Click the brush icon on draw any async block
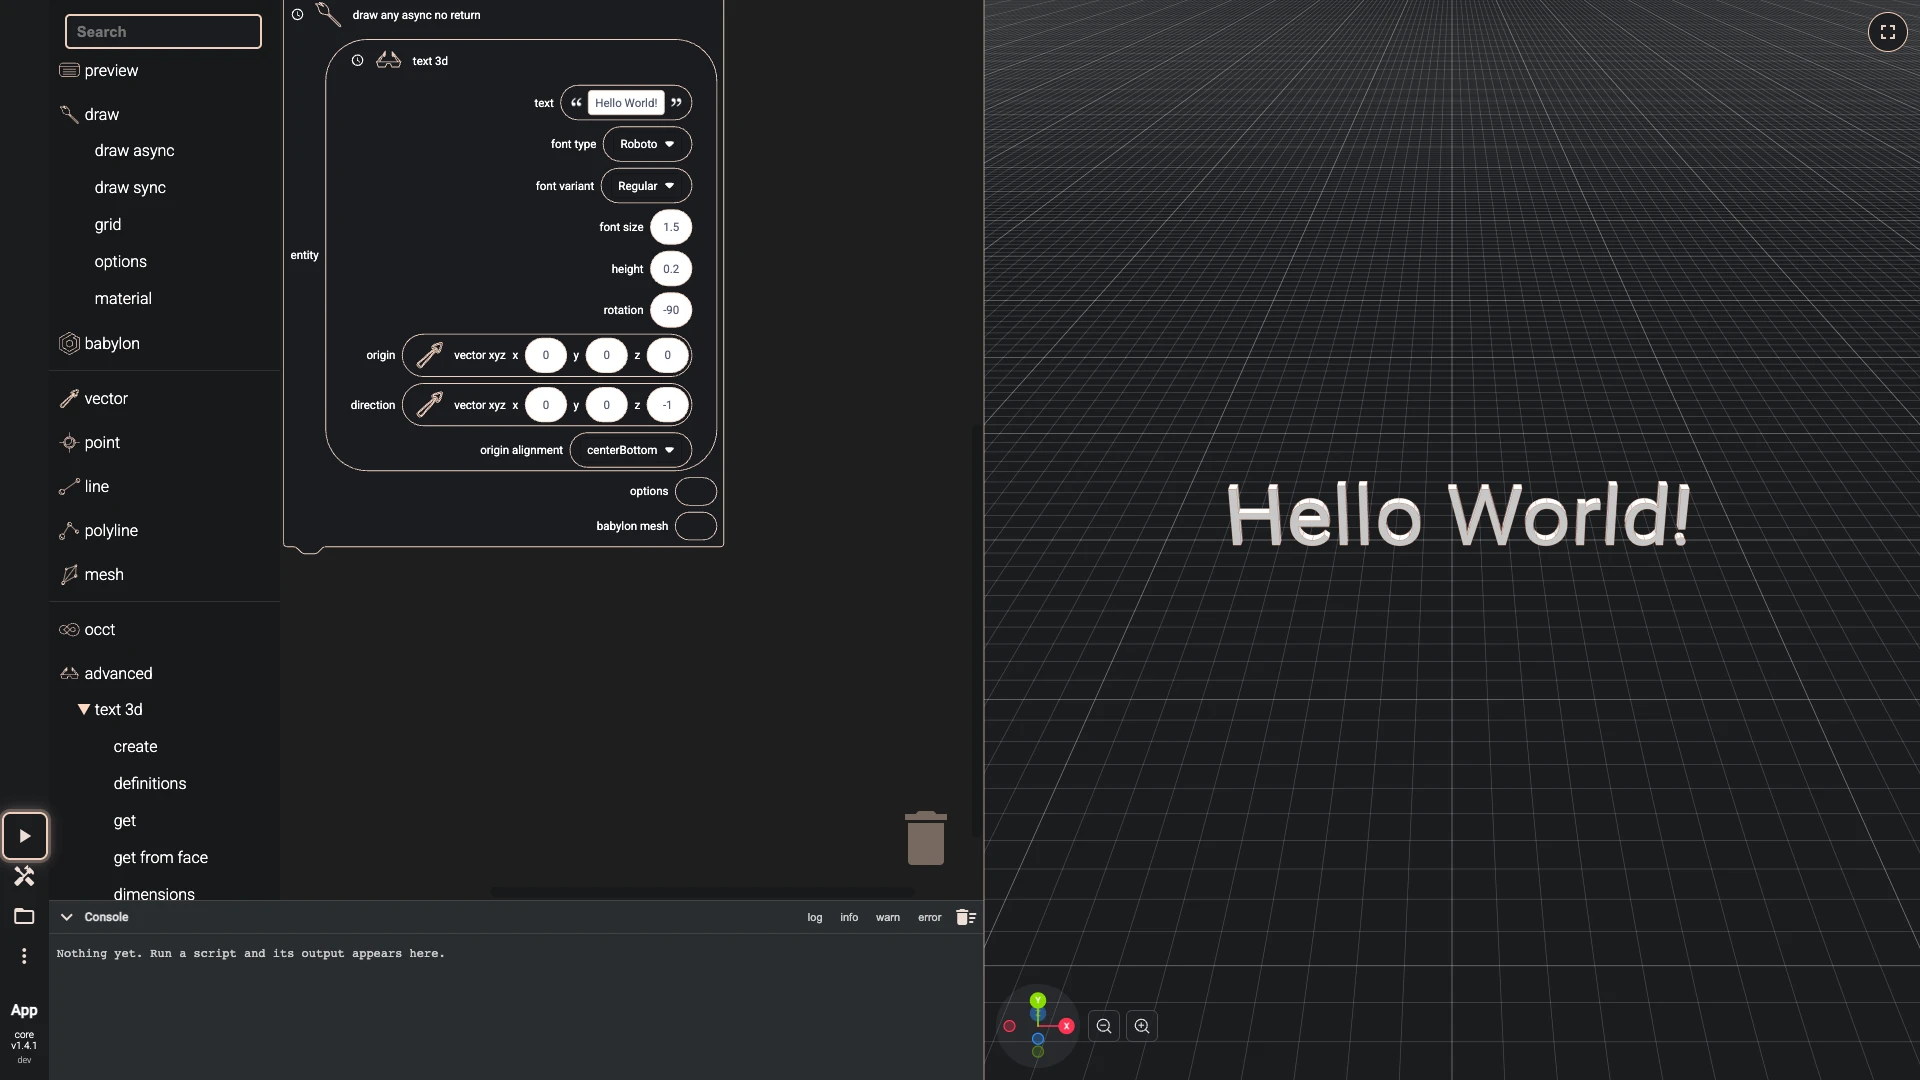 click(x=328, y=14)
